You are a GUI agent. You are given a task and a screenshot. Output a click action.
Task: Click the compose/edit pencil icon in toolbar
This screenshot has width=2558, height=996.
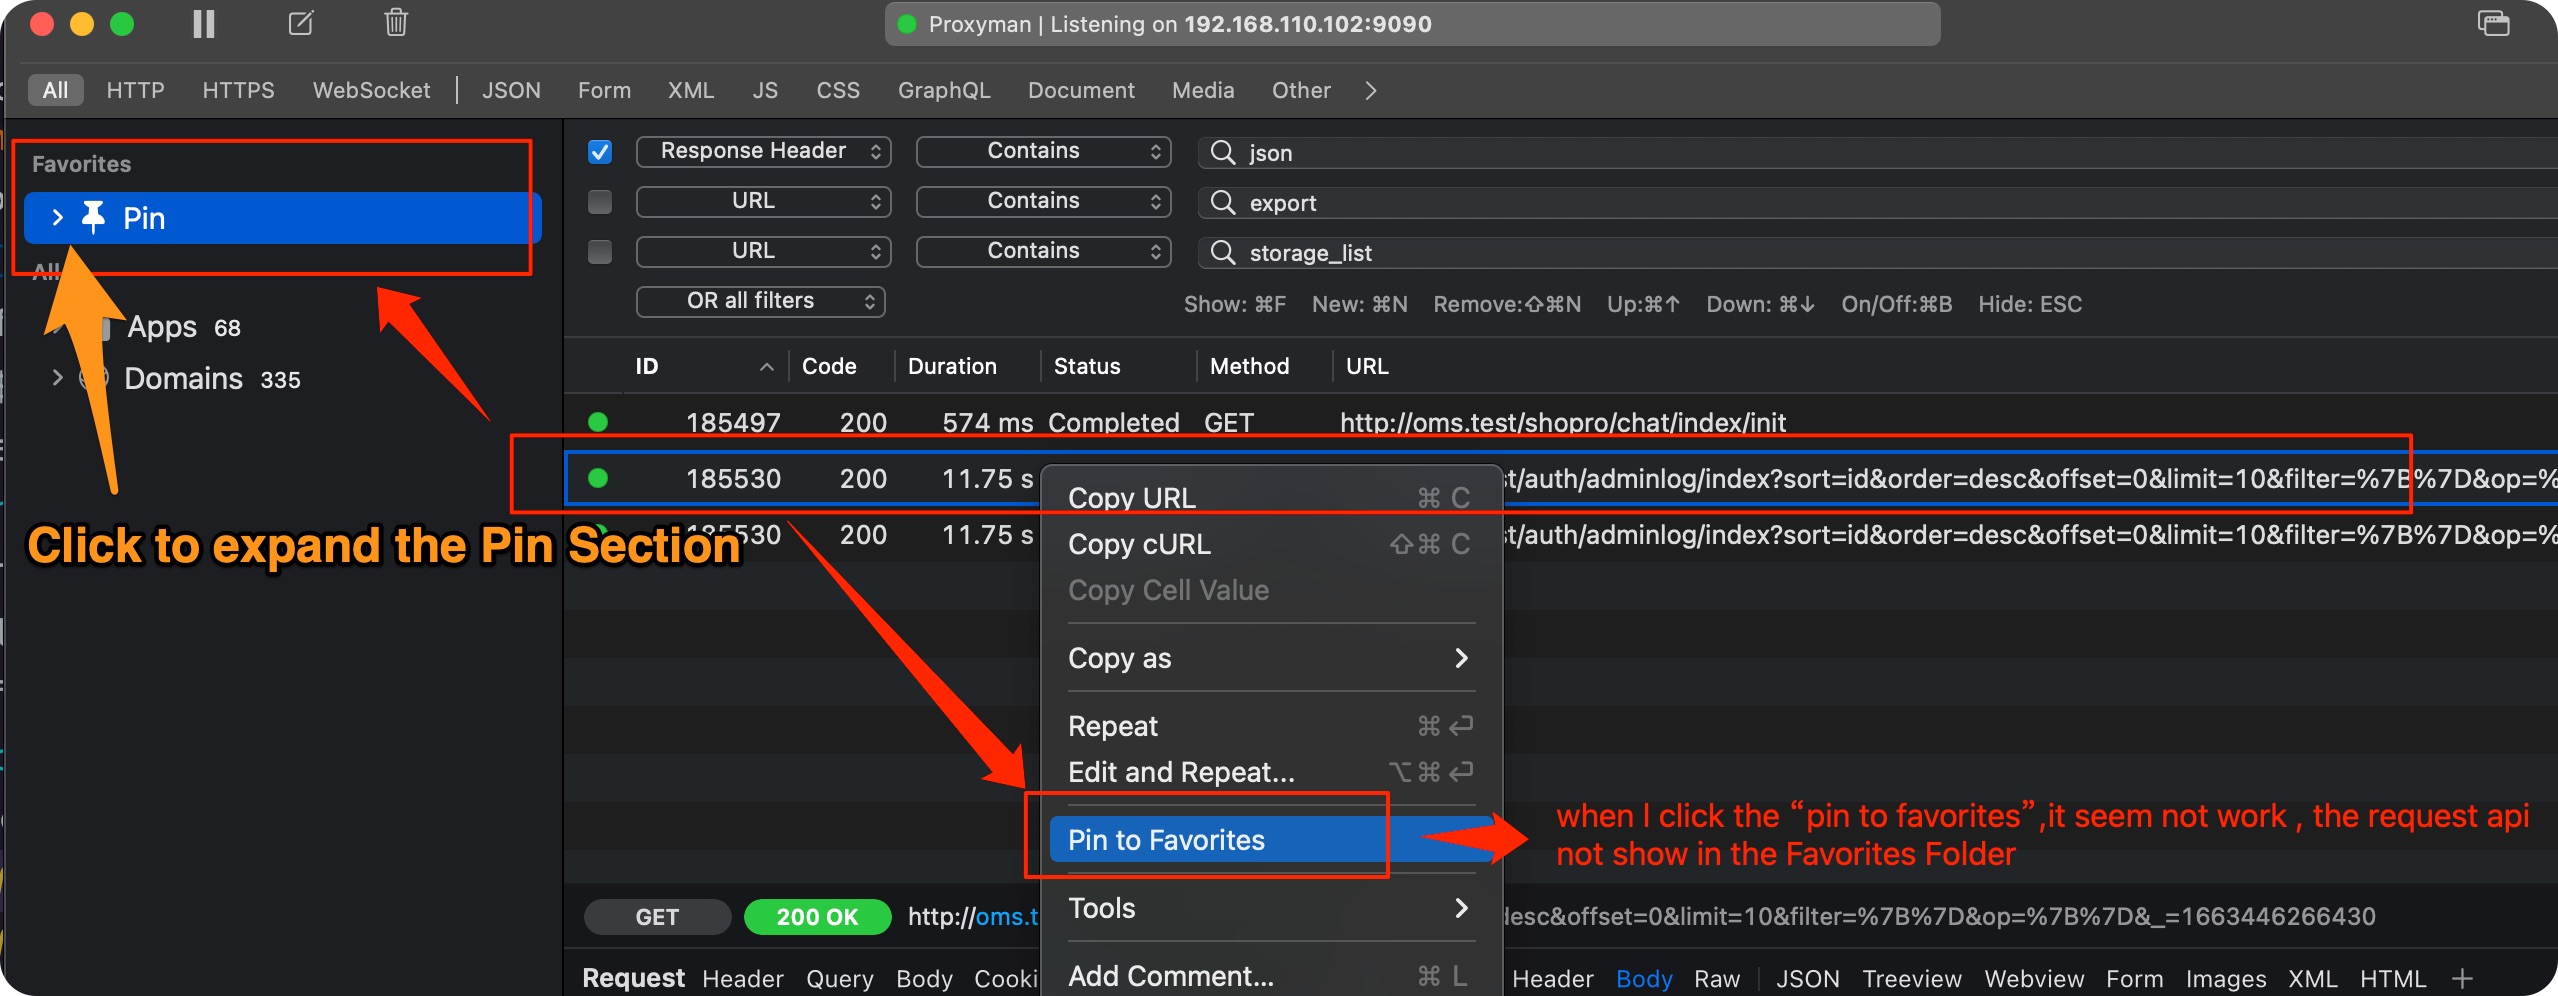(x=301, y=23)
